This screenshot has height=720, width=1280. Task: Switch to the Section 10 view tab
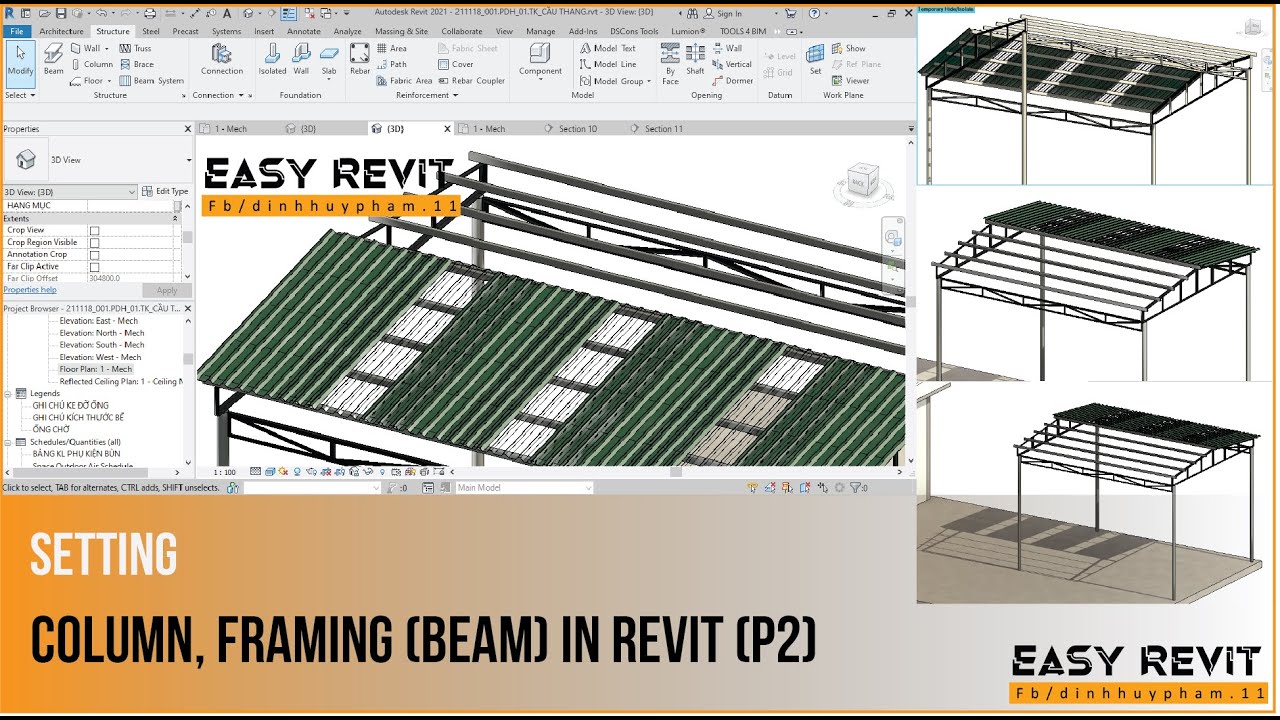coord(577,128)
